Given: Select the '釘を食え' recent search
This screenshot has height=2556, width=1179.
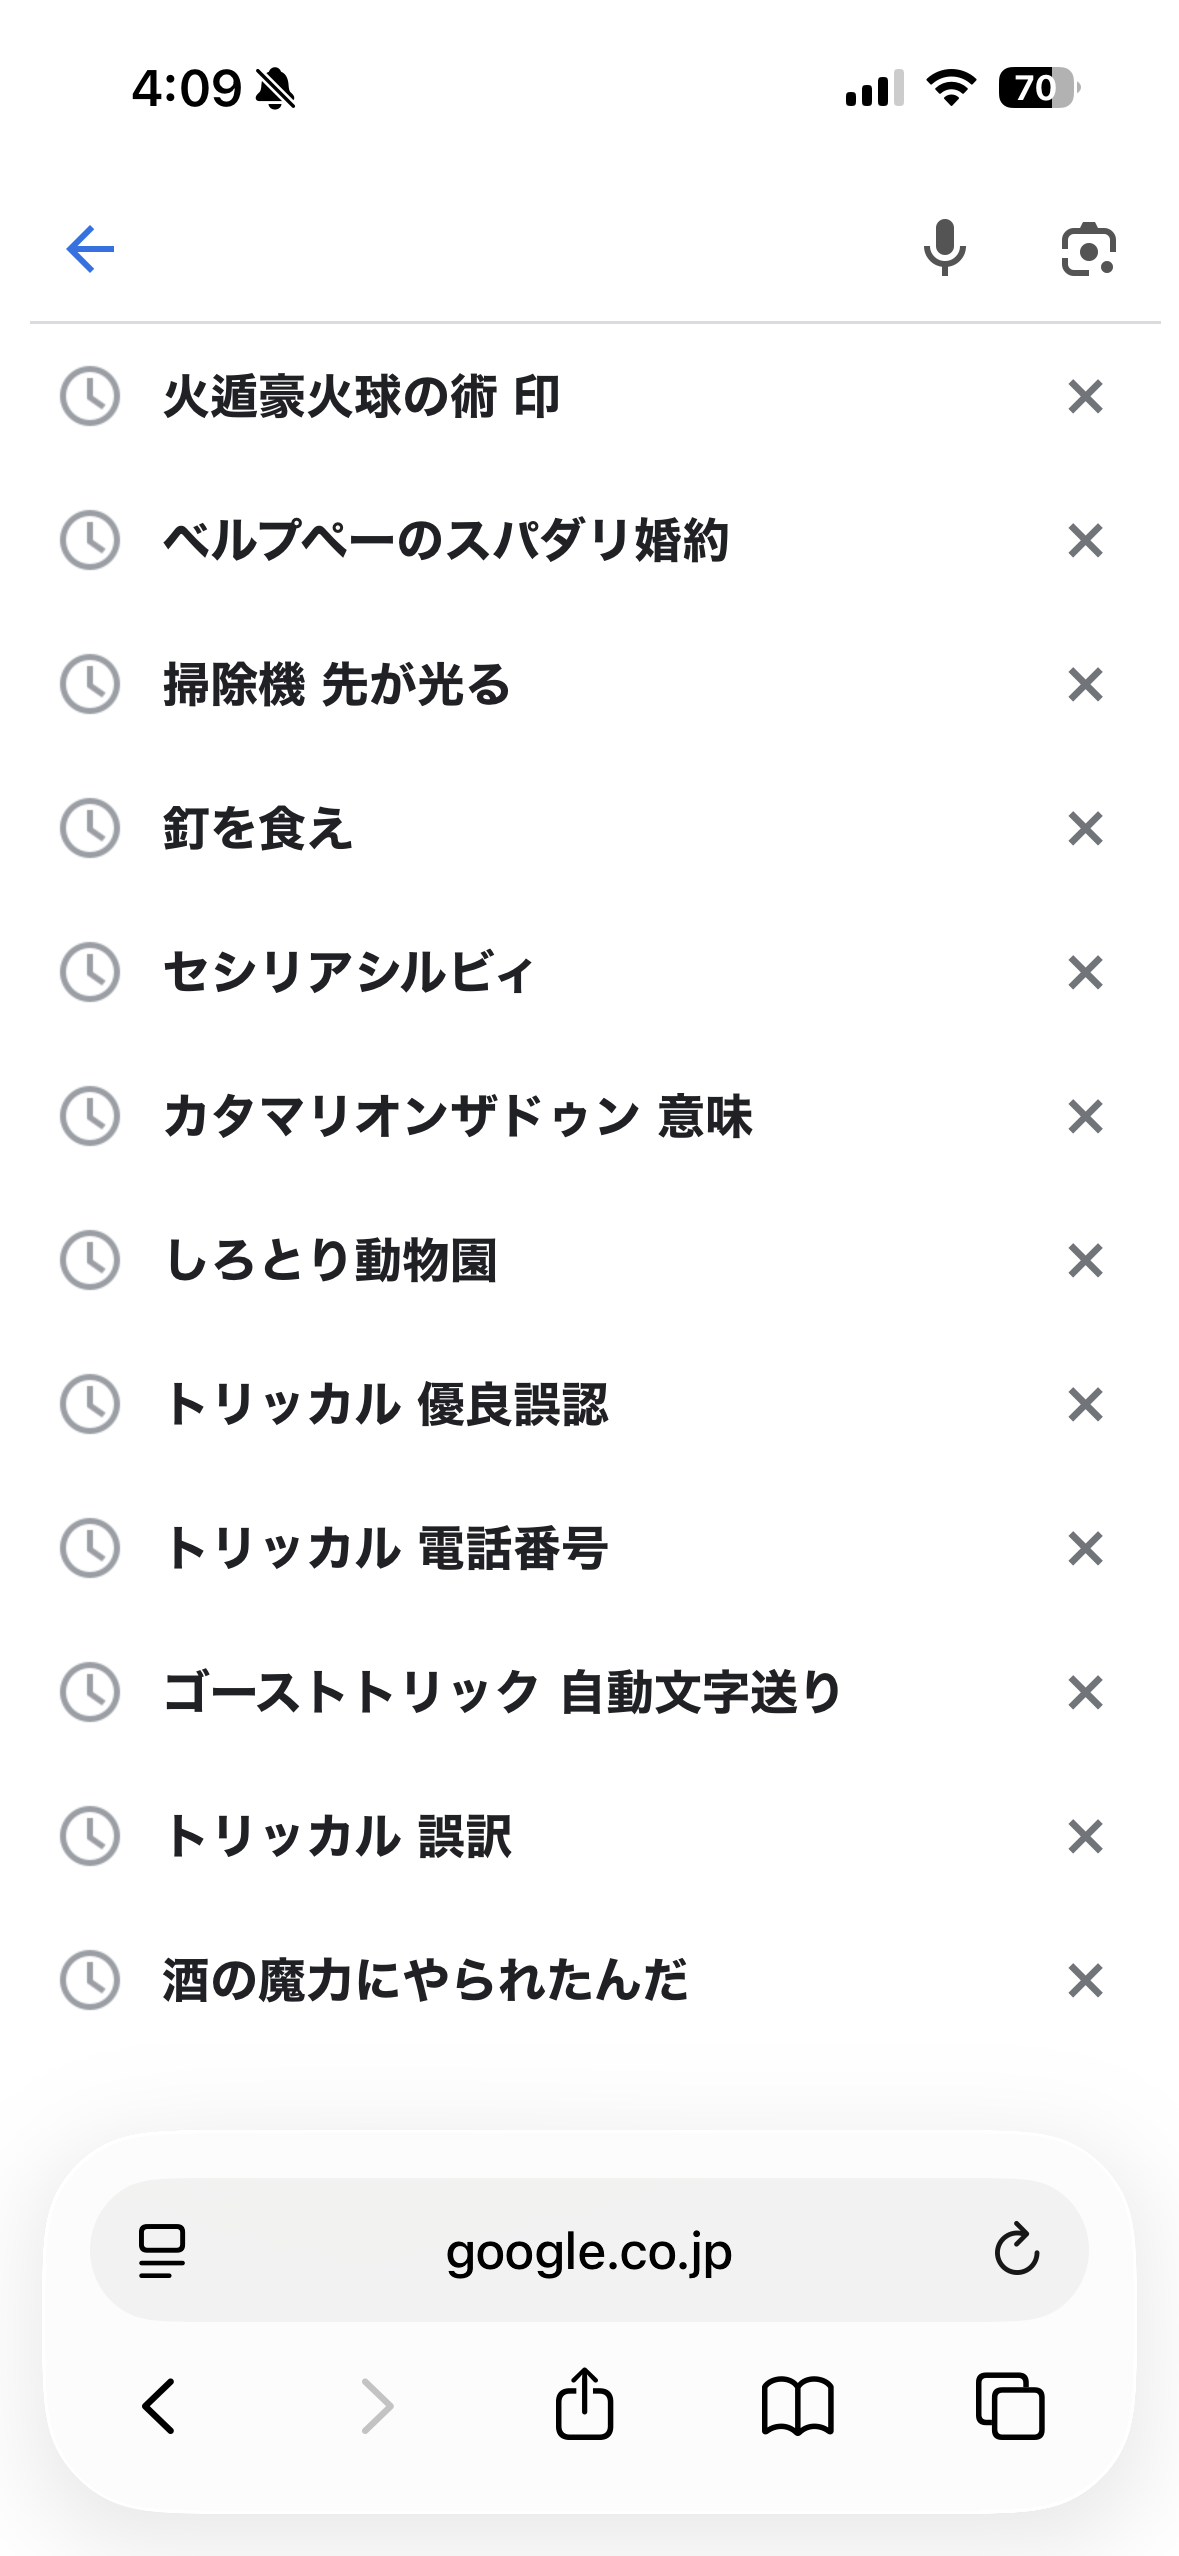Looking at the screenshot, I should tap(258, 829).
